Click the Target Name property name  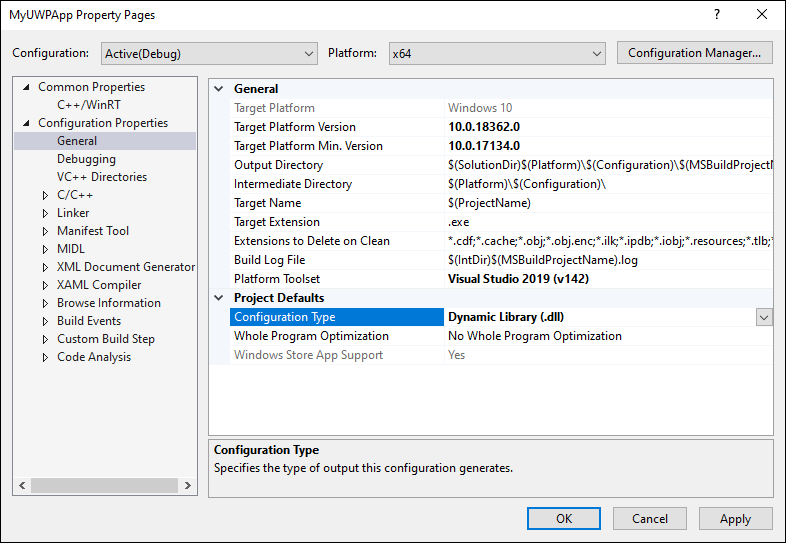[267, 203]
